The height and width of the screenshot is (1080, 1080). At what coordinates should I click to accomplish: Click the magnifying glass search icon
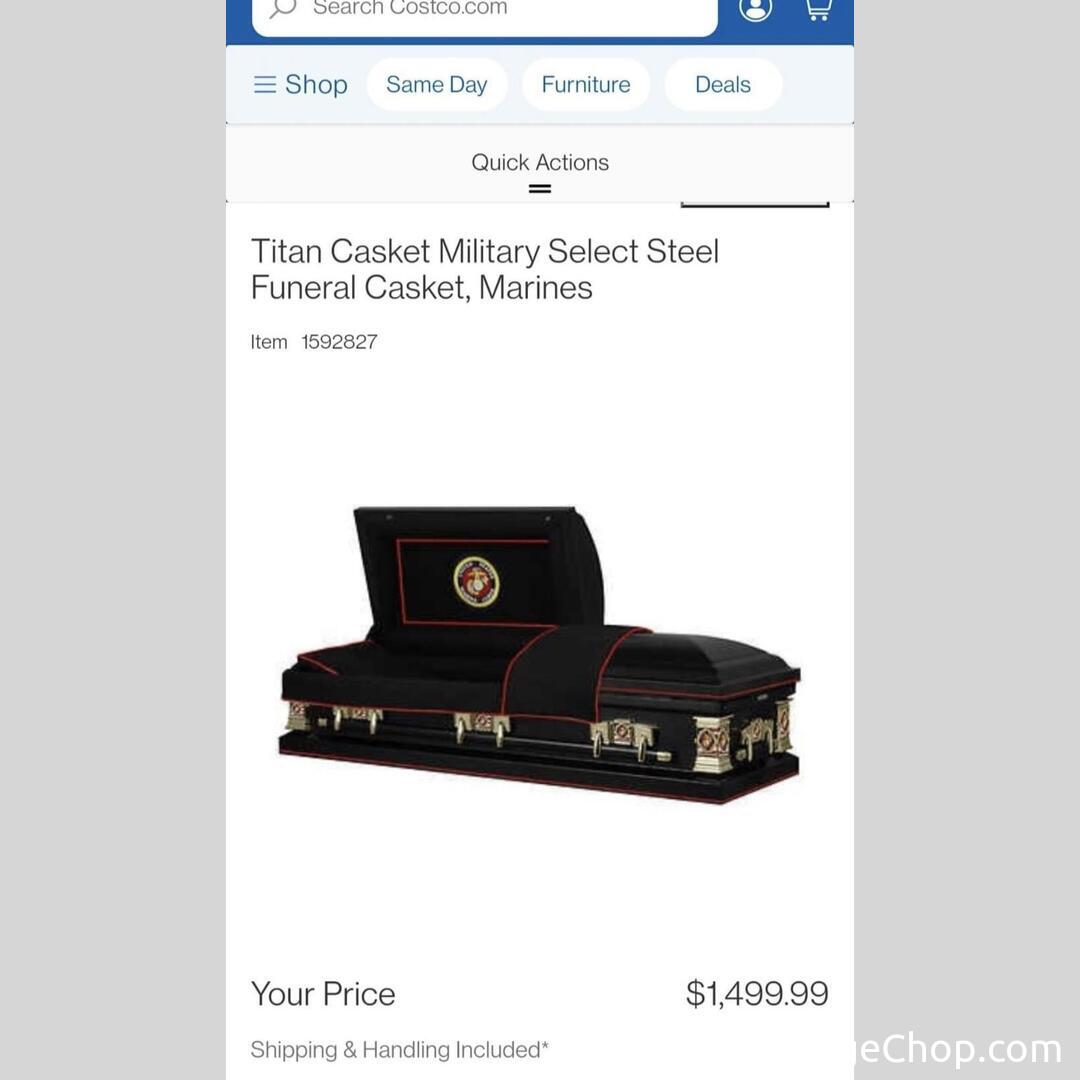point(282,8)
